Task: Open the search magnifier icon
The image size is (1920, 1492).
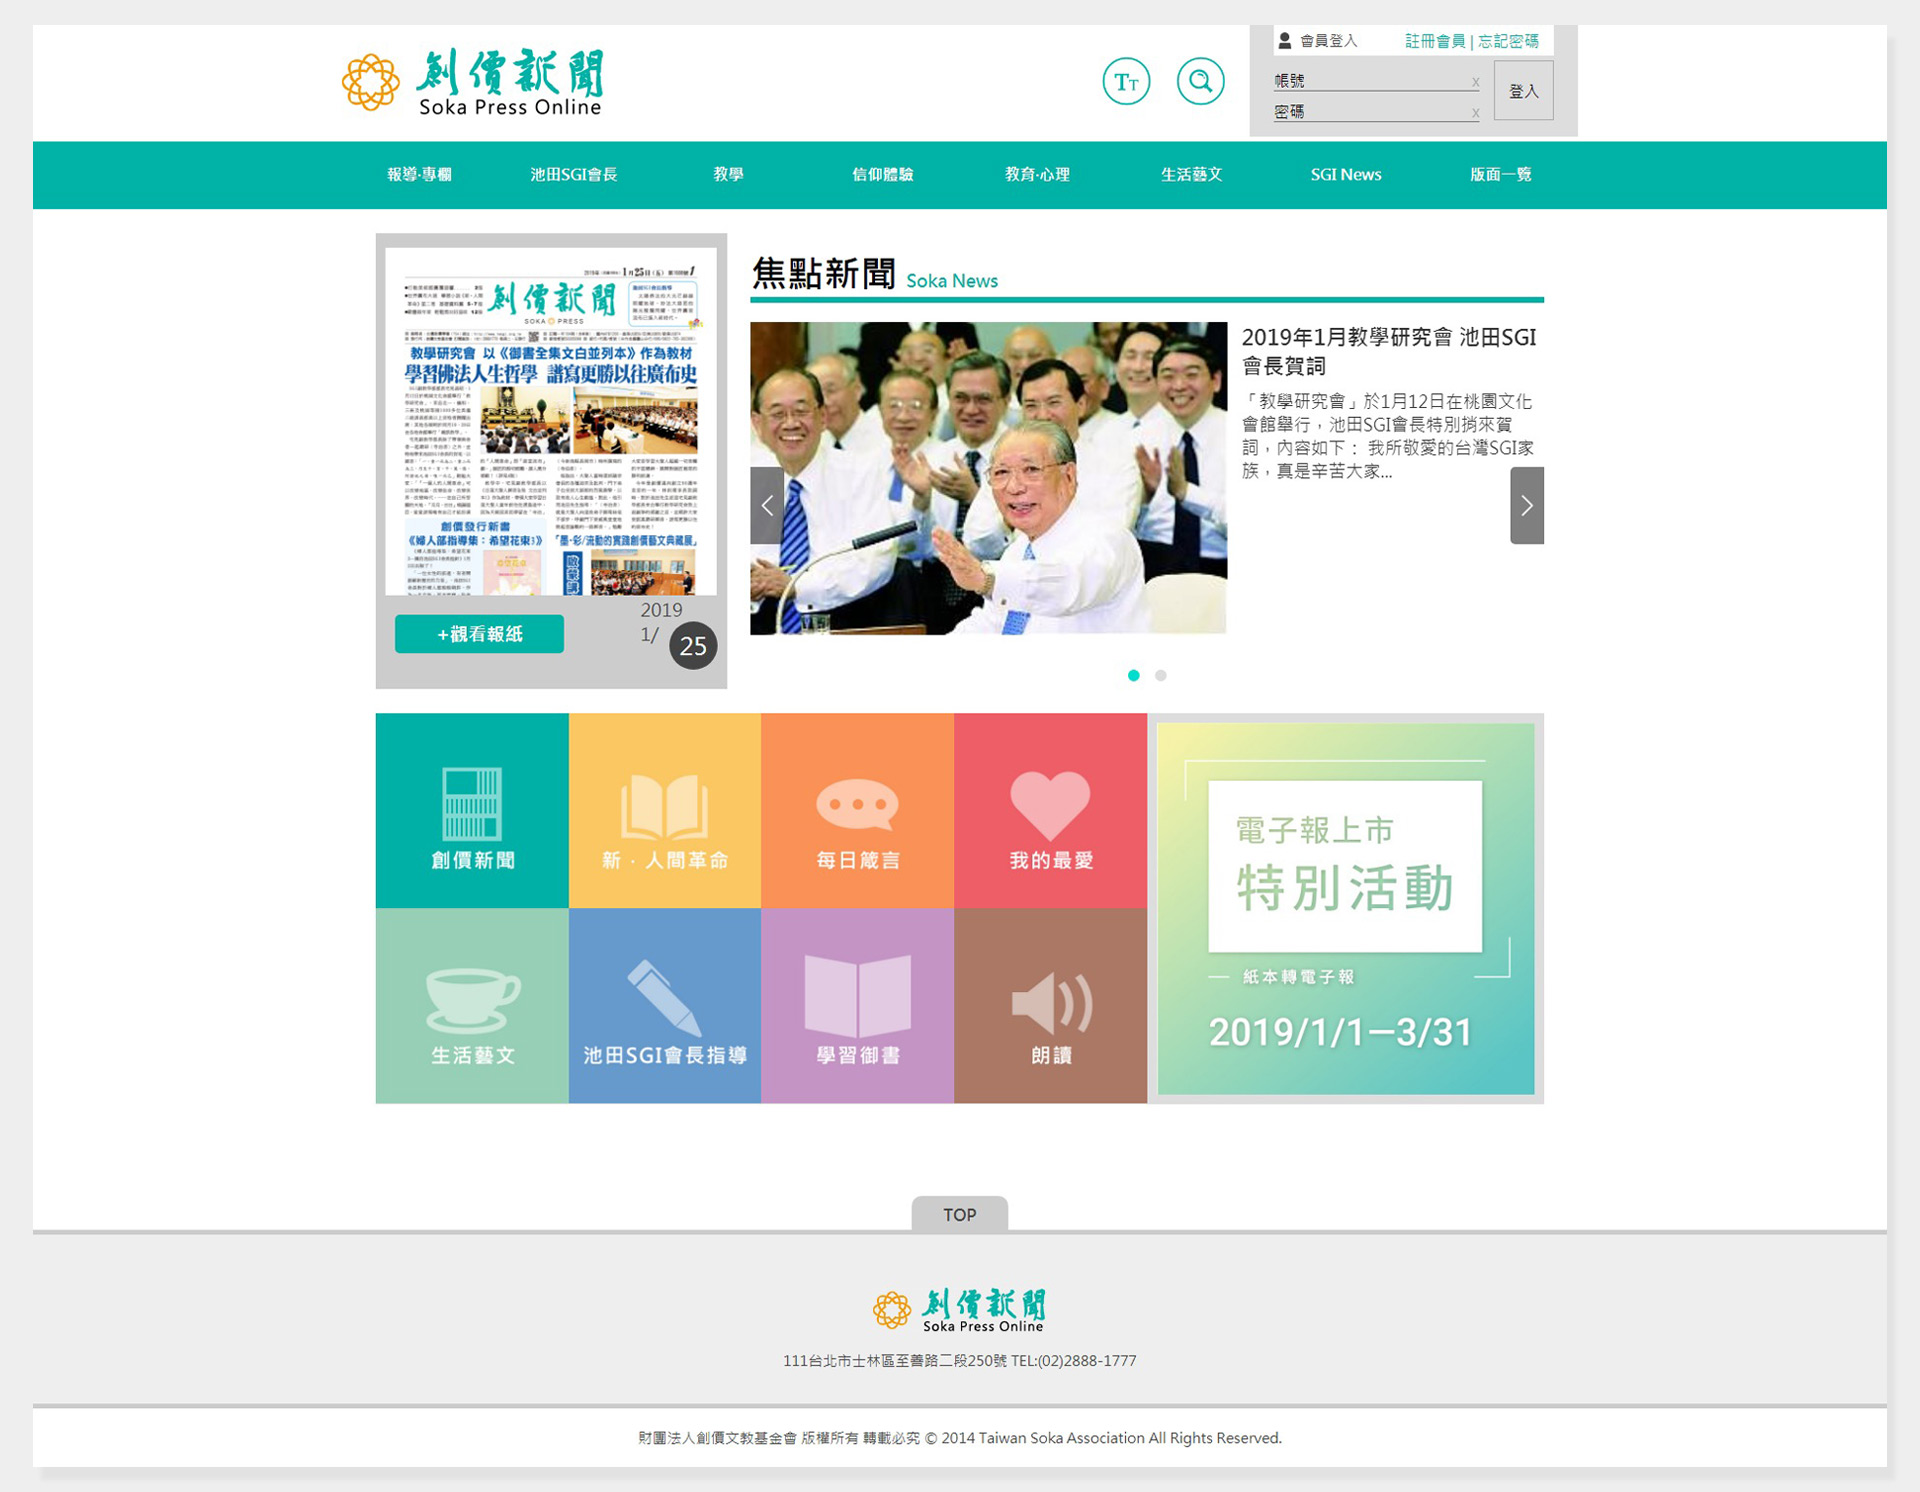Action: coord(1200,82)
